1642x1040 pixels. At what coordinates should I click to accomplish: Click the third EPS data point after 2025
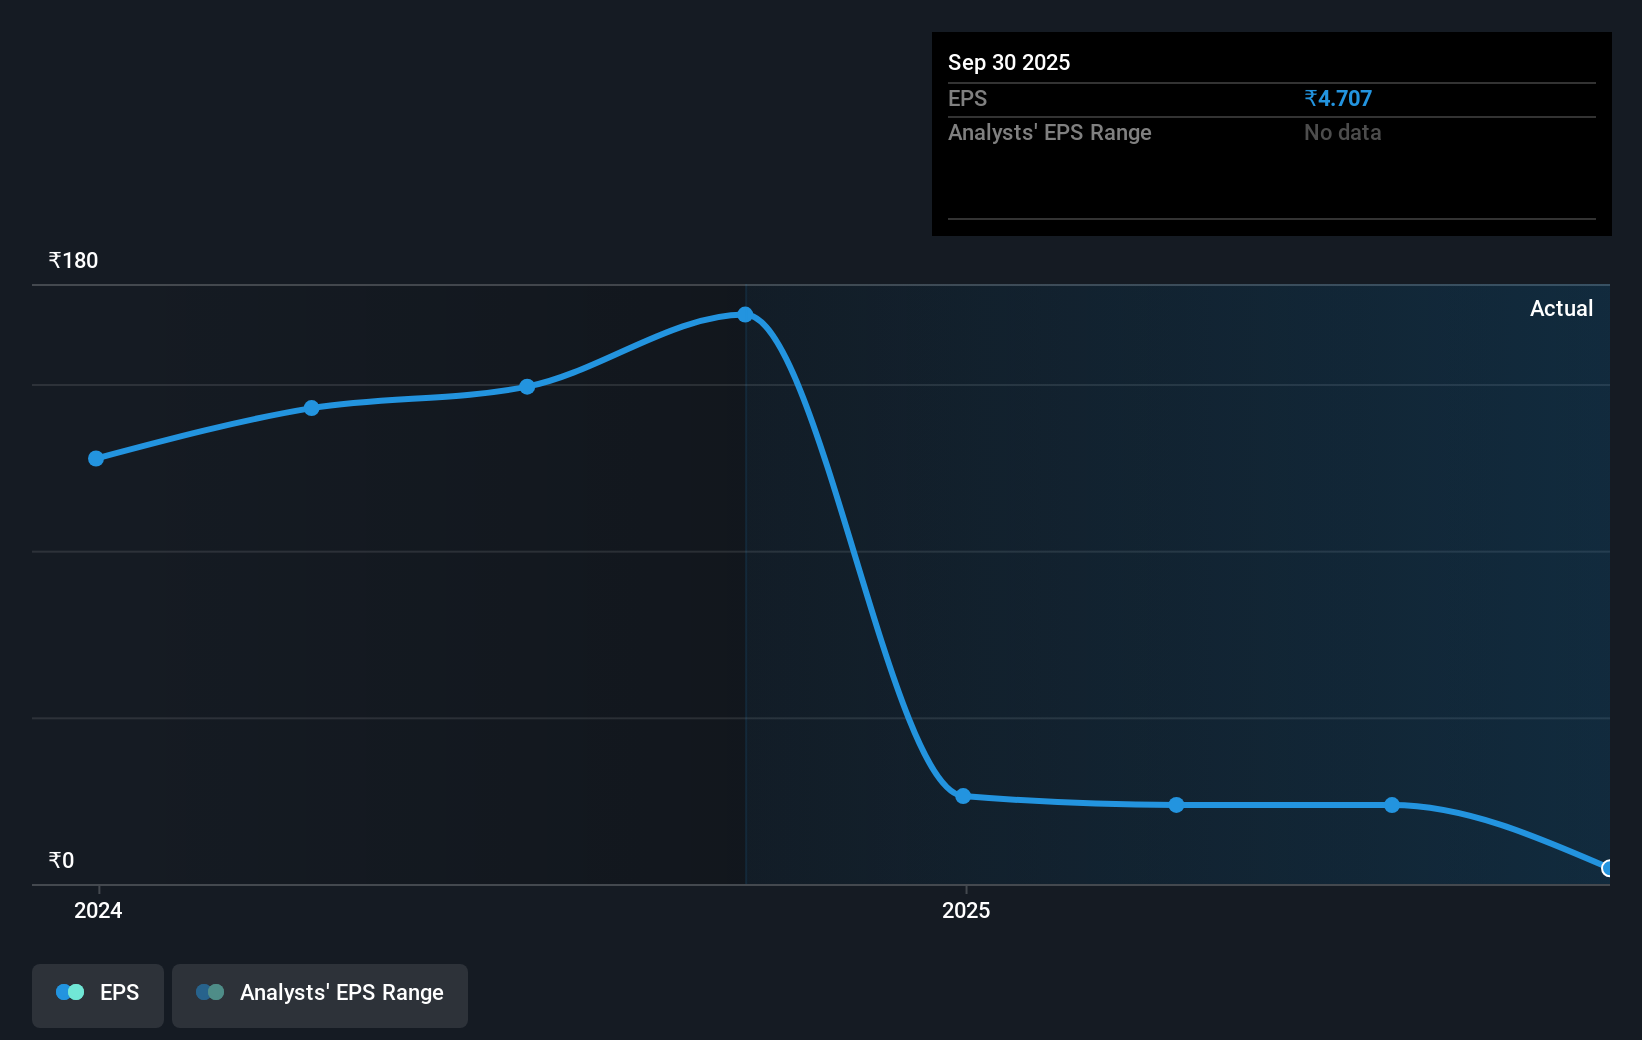point(1392,804)
